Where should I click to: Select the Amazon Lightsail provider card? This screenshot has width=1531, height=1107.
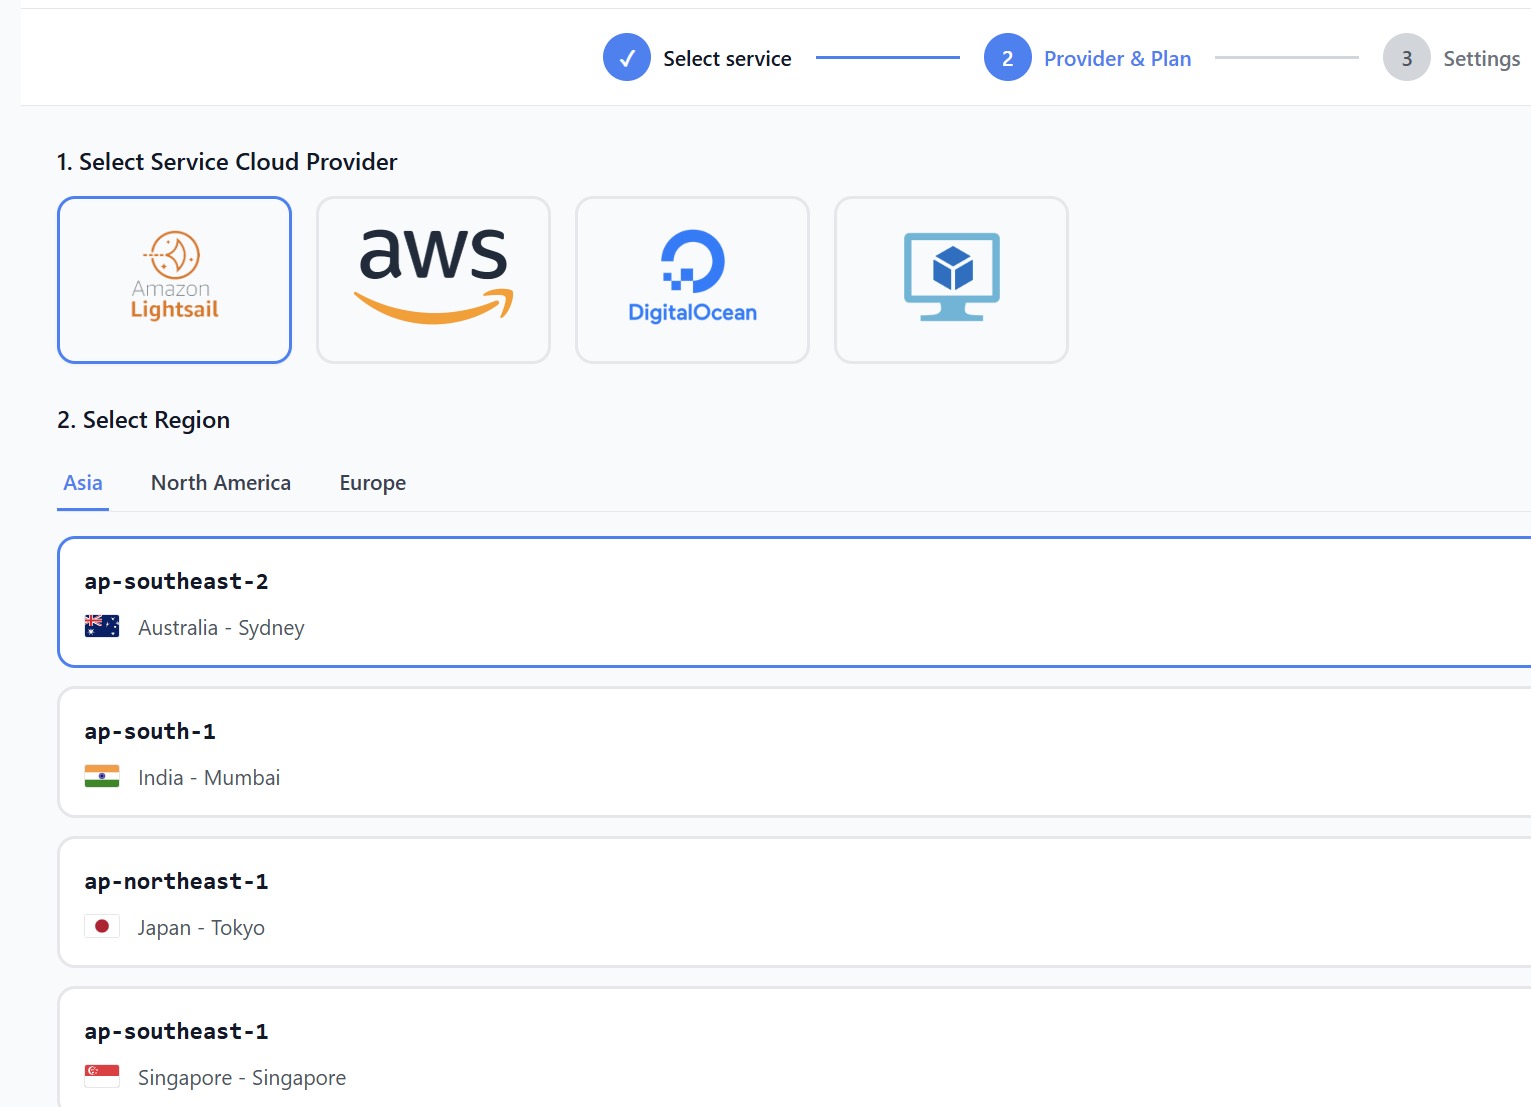coord(174,280)
